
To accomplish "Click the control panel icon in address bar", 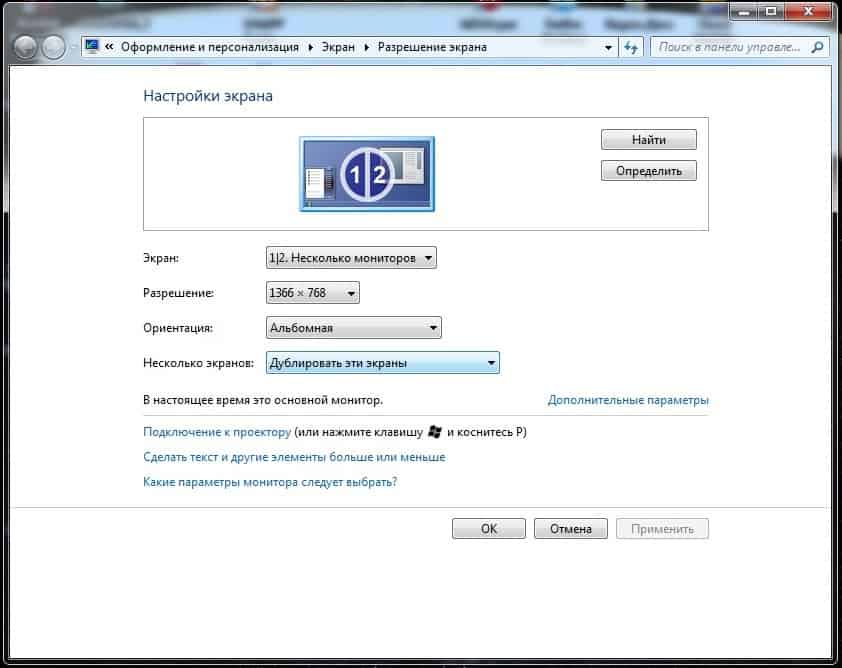I will tap(92, 47).
